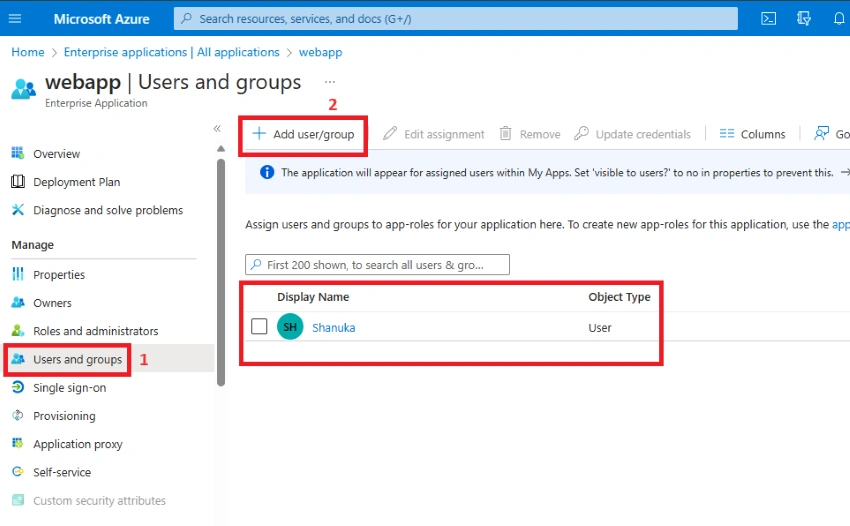850x526 pixels.
Task: Click the Roles and administrators icon
Action: 18,330
